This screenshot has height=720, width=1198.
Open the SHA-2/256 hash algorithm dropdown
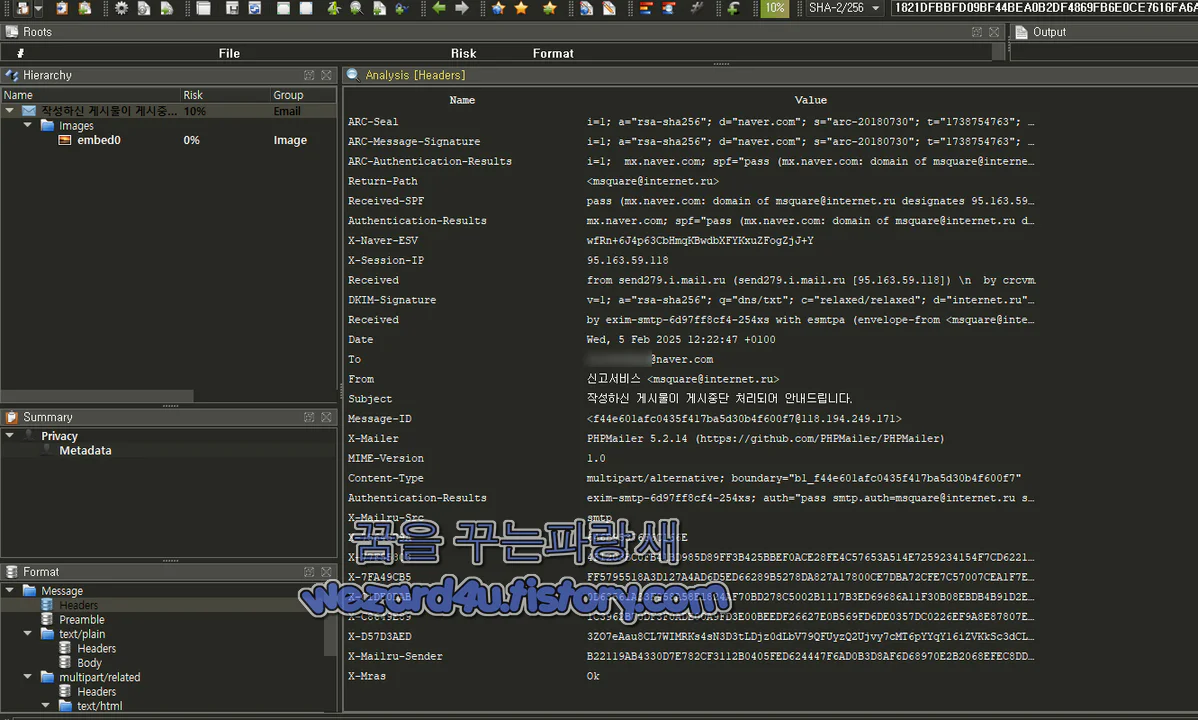point(843,8)
